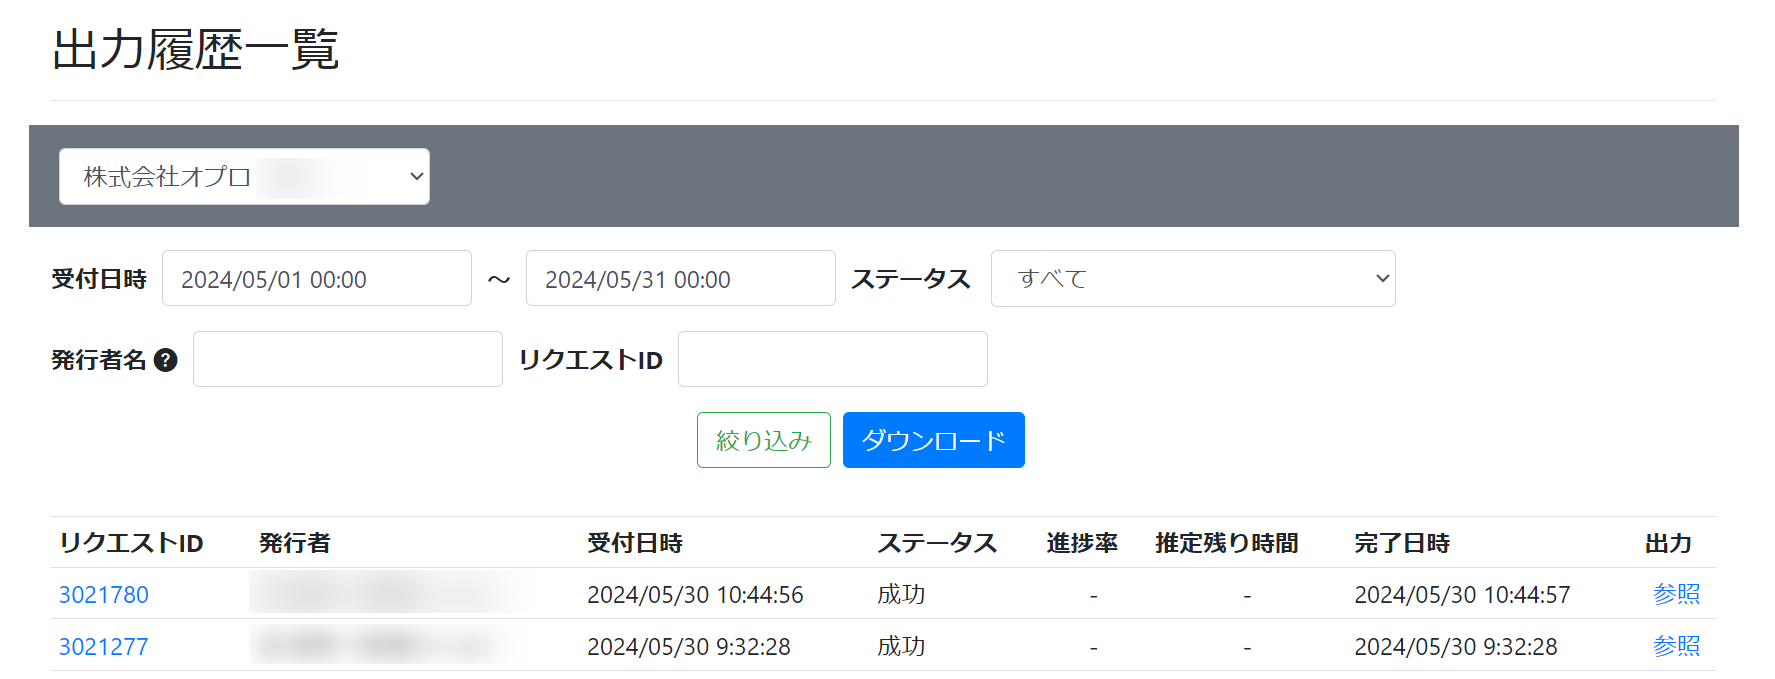Click the 推定残り時間 column header
This screenshot has width=1775, height=679.
(x=1226, y=543)
